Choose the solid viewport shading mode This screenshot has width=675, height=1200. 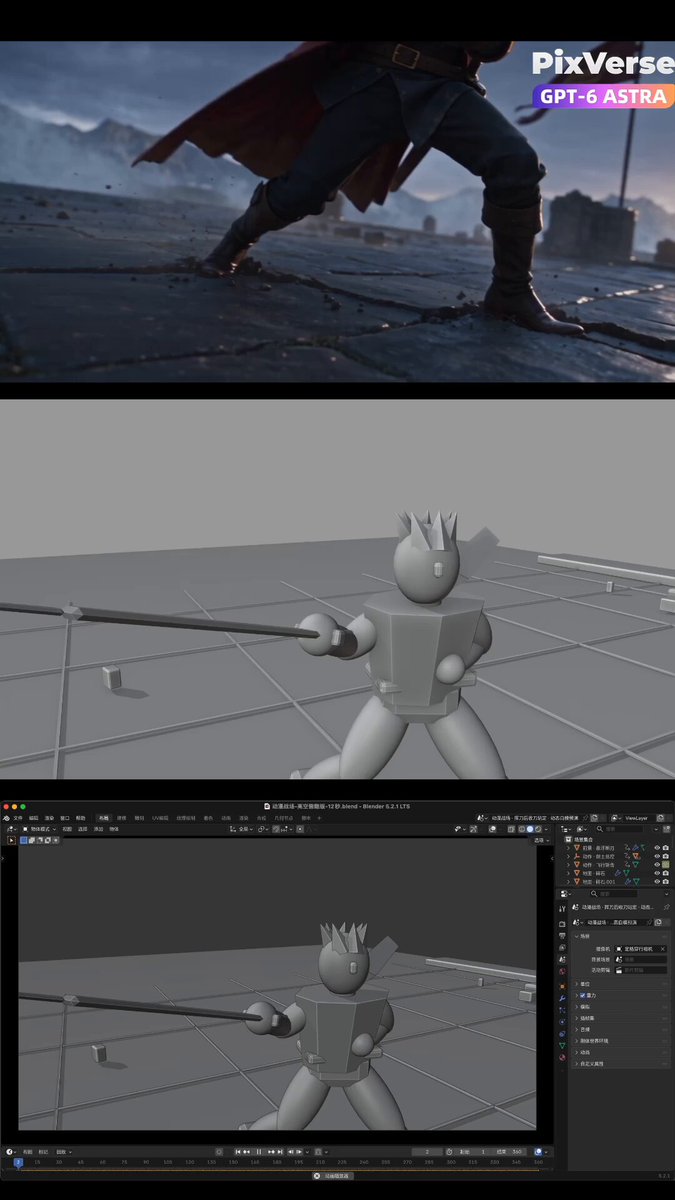(x=530, y=829)
